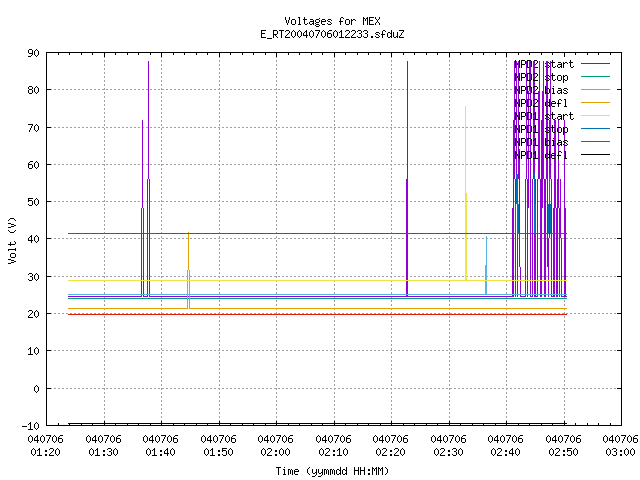Click the x-axis tick label 01:20

46,452
